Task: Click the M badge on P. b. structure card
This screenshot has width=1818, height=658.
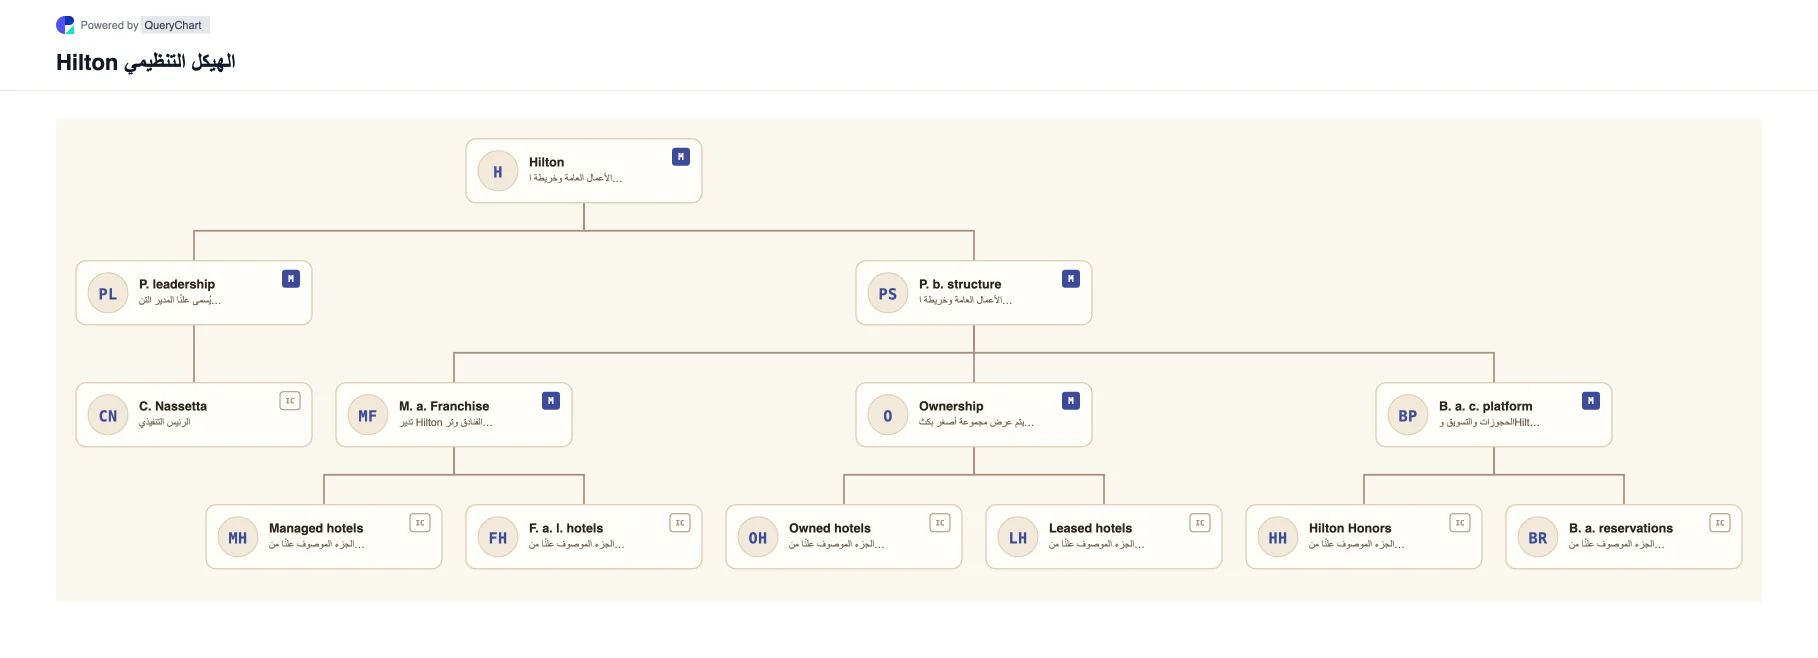Action: [1071, 279]
